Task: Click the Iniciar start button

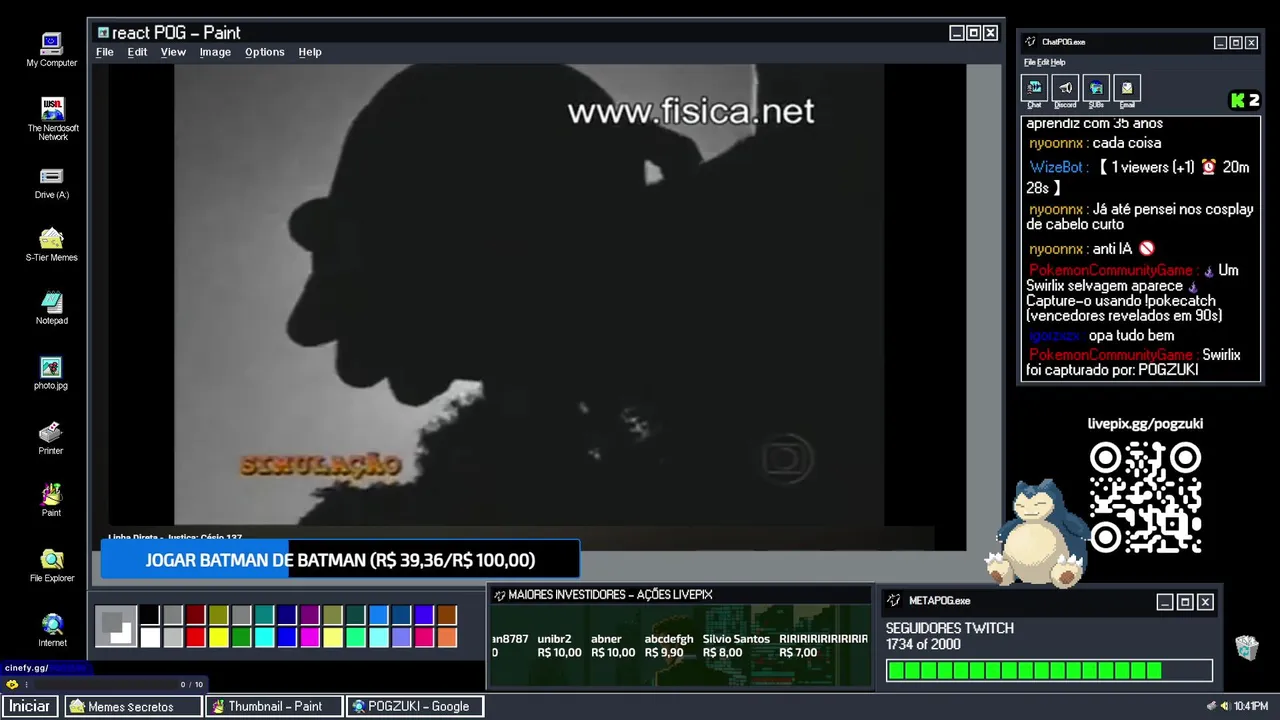Action: (29, 706)
